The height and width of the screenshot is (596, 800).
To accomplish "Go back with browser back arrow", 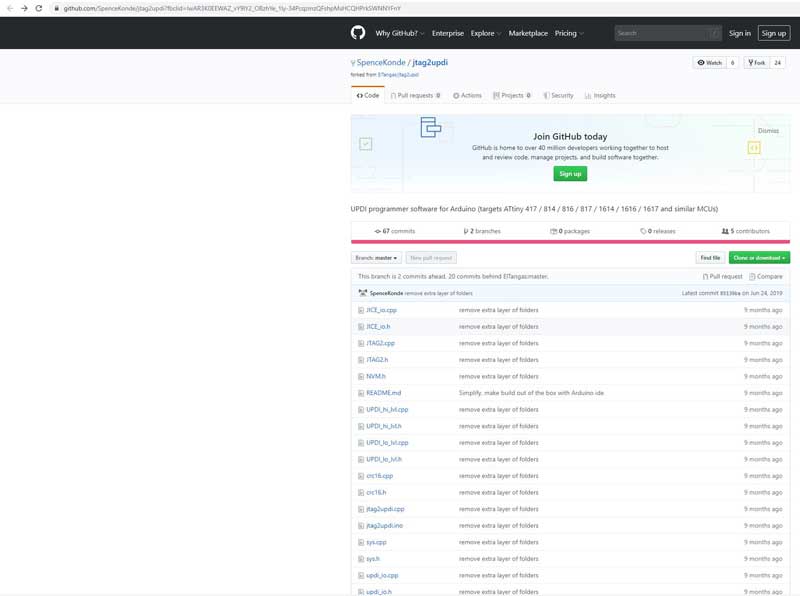I will pyautogui.click(x=10, y=8).
